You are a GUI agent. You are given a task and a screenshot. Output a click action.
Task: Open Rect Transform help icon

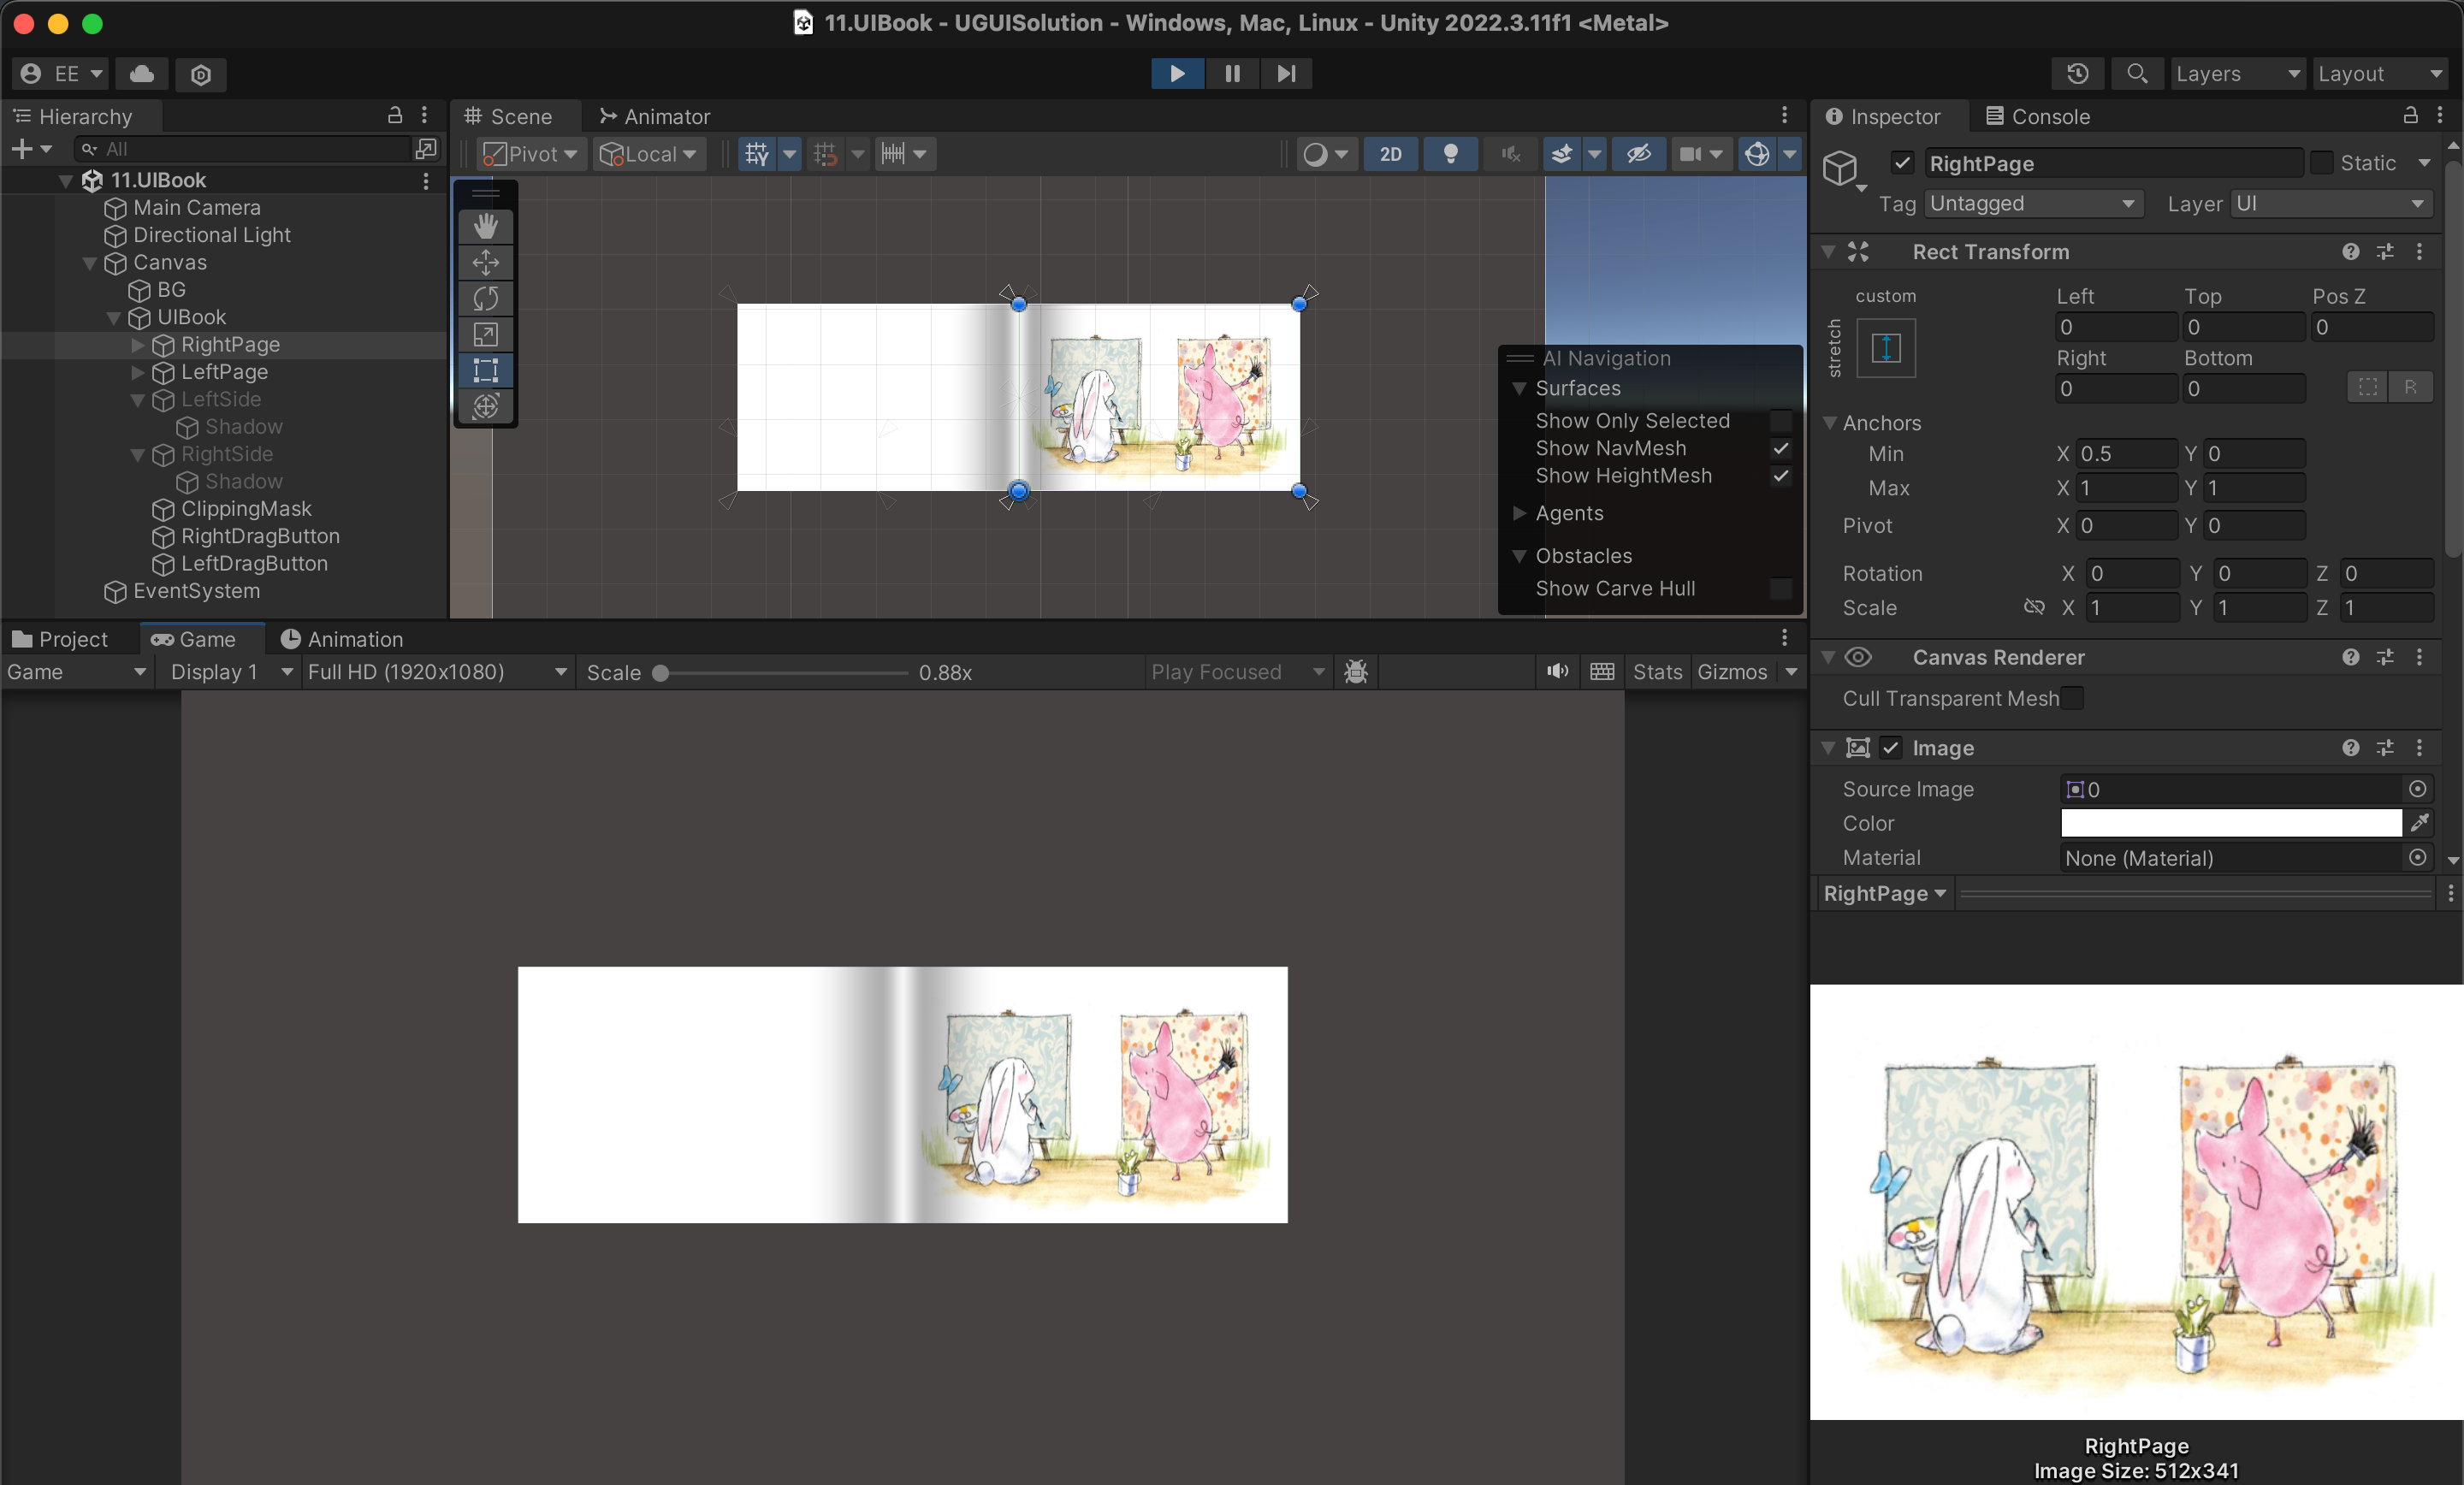2351,252
